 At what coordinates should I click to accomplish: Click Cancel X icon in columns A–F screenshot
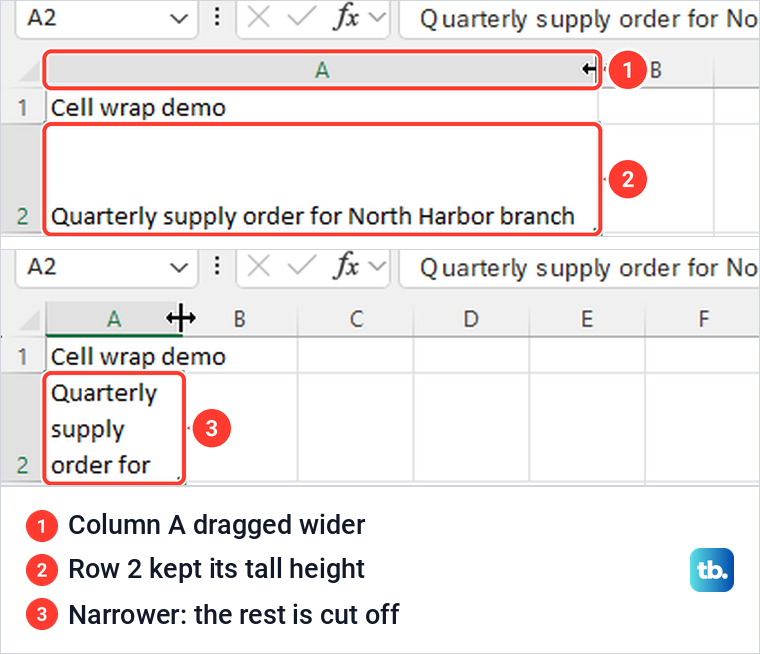pos(258,266)
